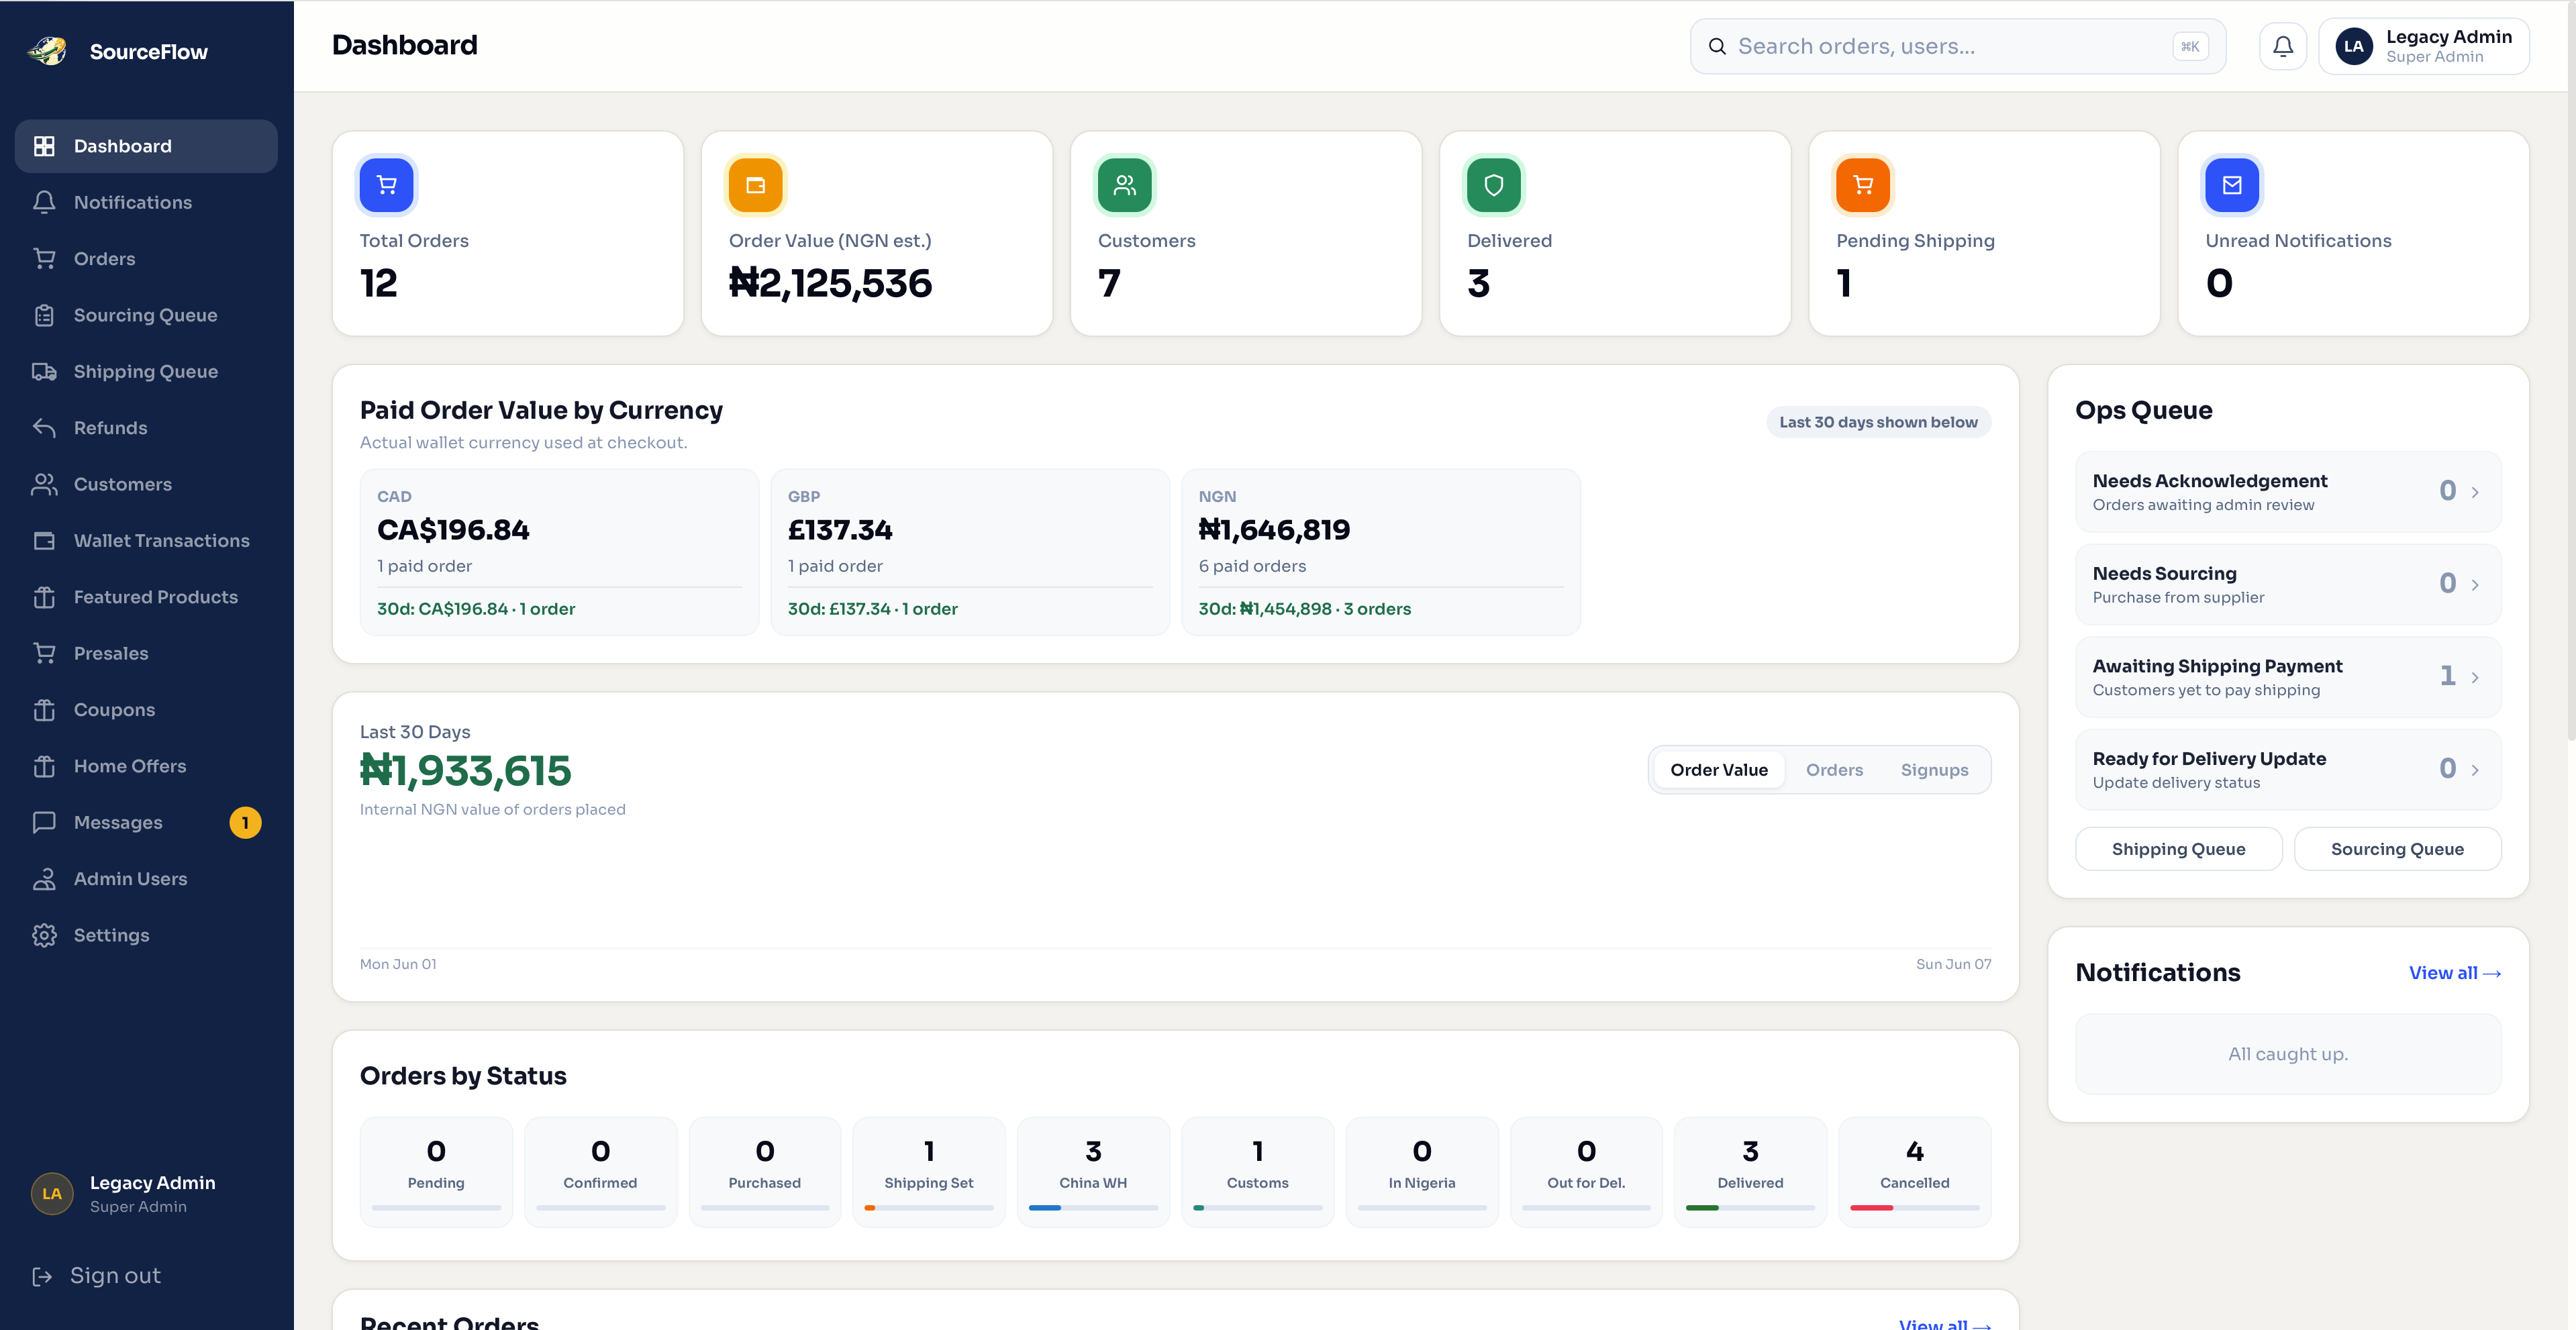Click the Cancelled status progress bar
Viewport: 2576px width, 1330px height.
tap(1914, 1208)
